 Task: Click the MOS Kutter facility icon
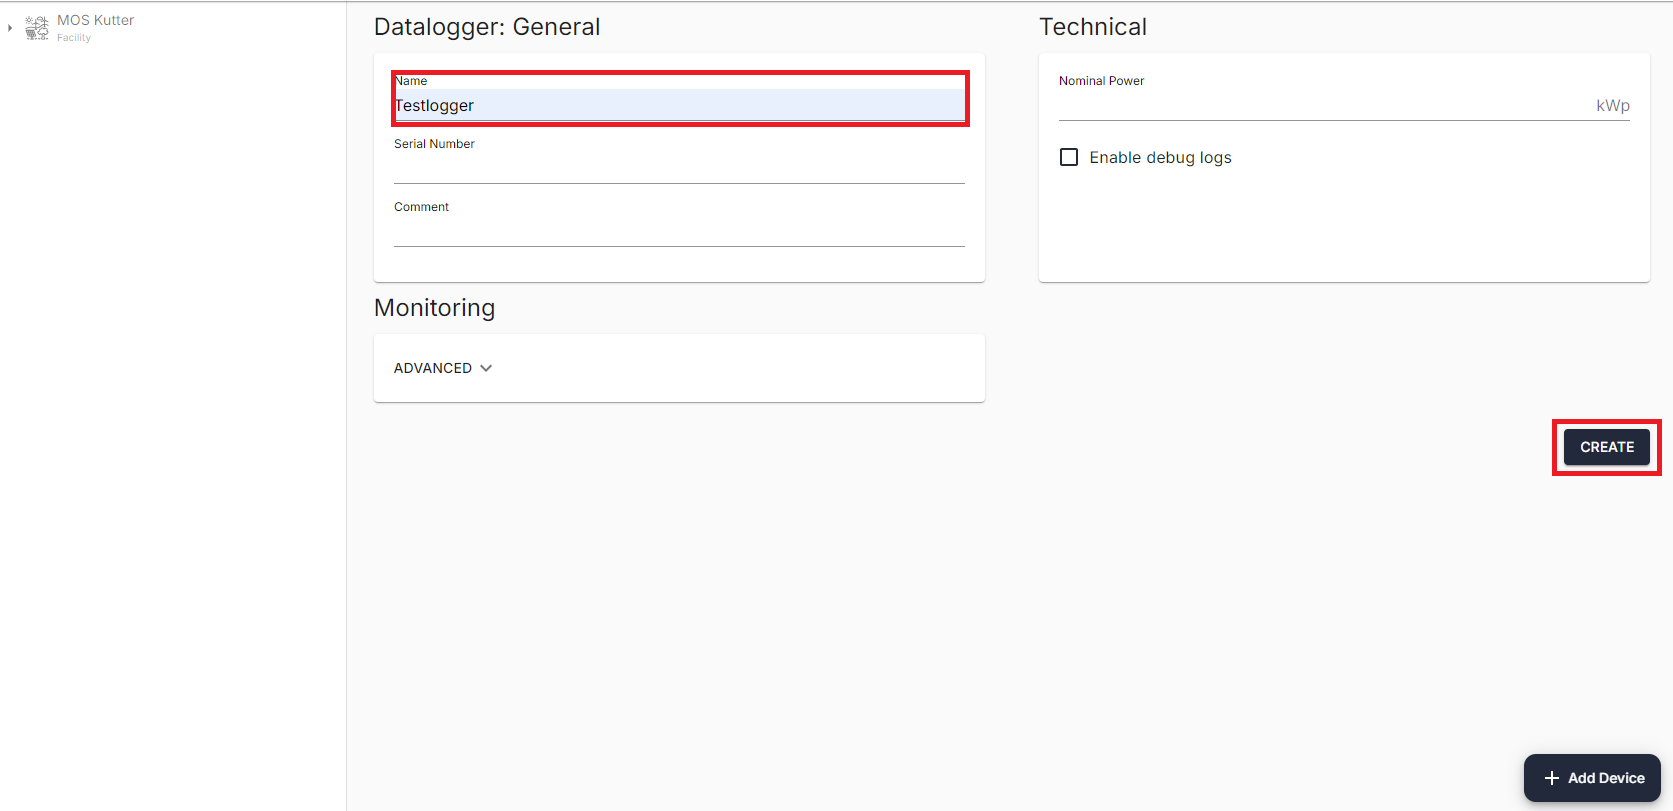click(37, 28)
